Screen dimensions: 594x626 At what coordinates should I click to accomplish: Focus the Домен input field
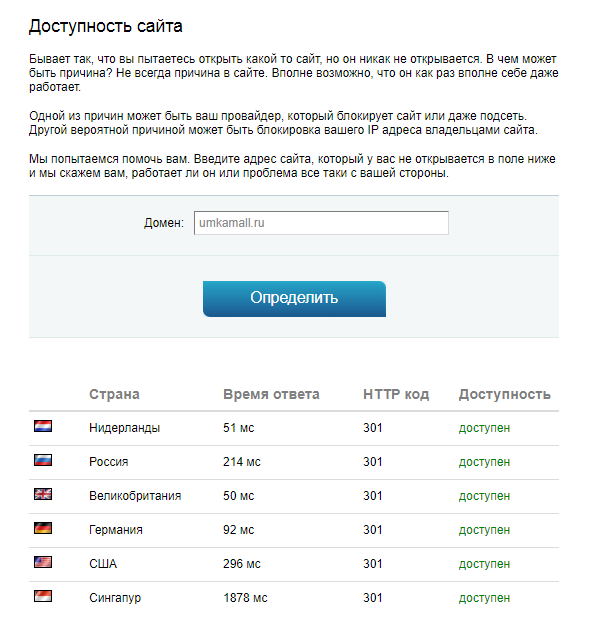click(321, 223)
